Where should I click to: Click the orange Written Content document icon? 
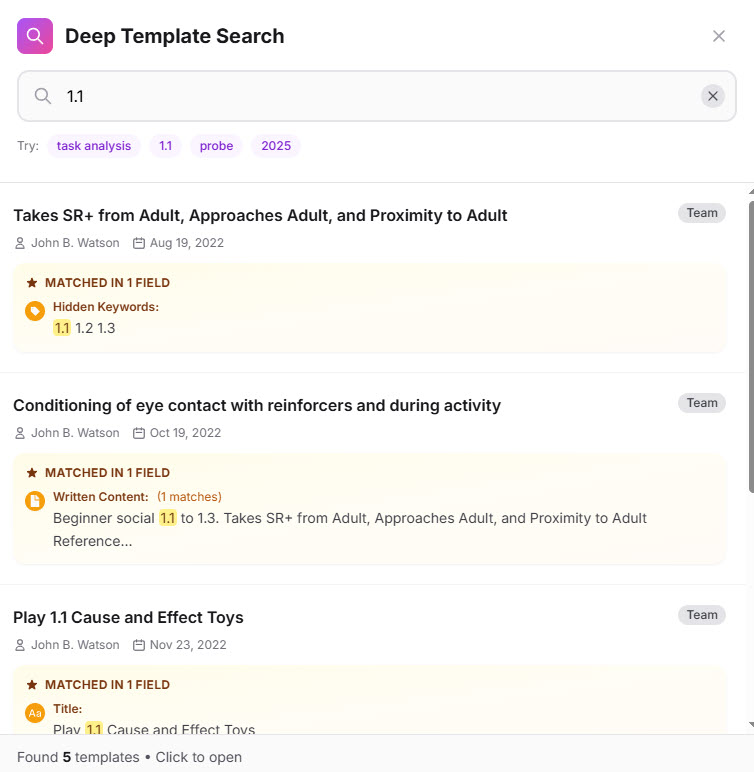[x=35, y=501]
